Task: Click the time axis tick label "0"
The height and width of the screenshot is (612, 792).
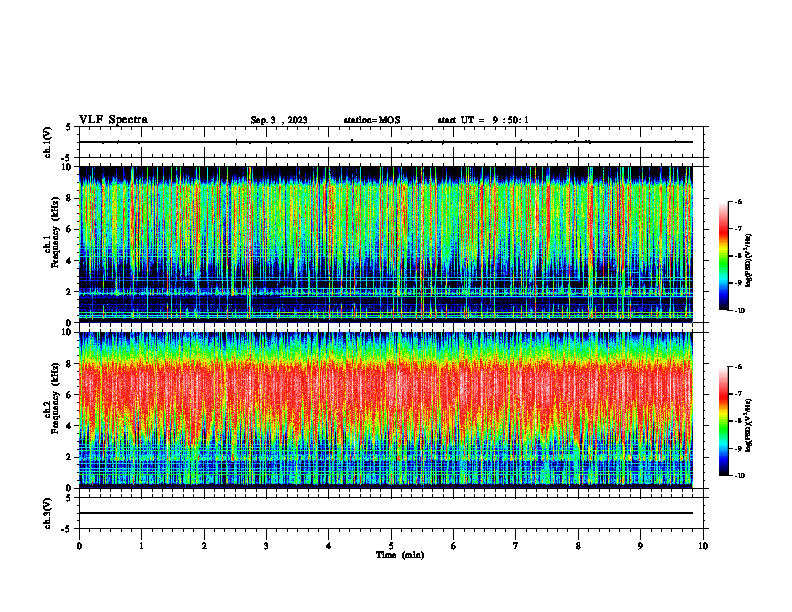Action: click(79, 546)
